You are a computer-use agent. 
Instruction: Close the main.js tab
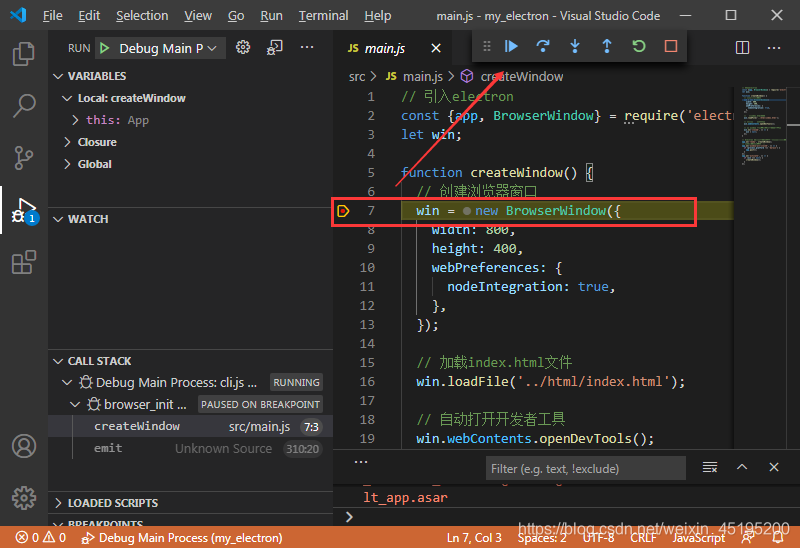[436, 48]
